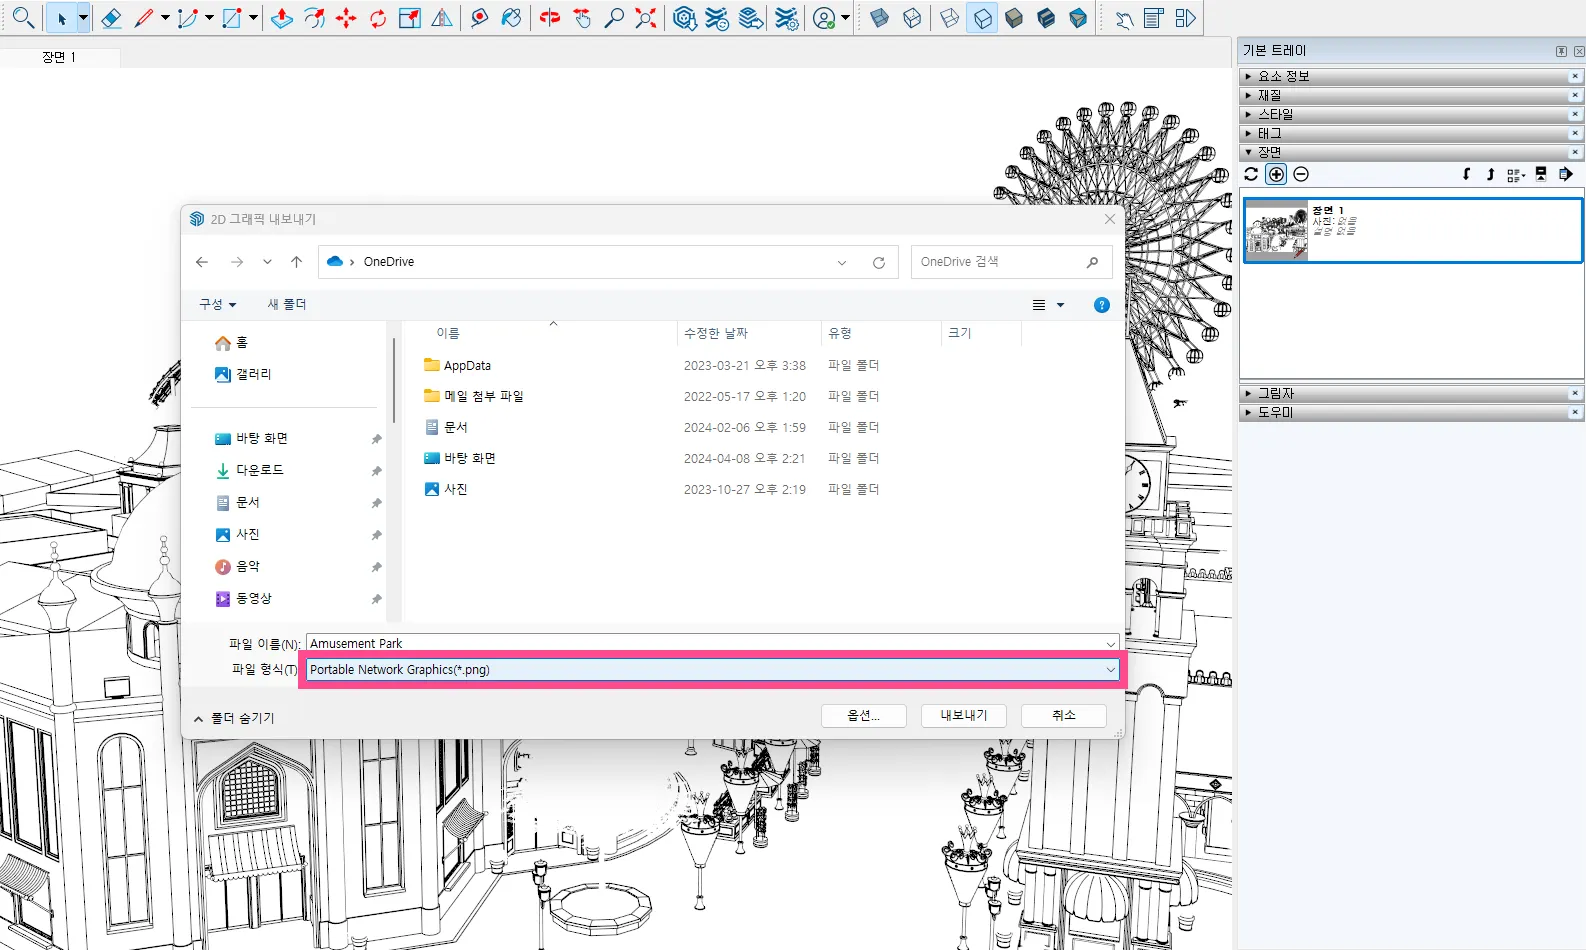Select the Tape Measure tool

pos(479,18)
